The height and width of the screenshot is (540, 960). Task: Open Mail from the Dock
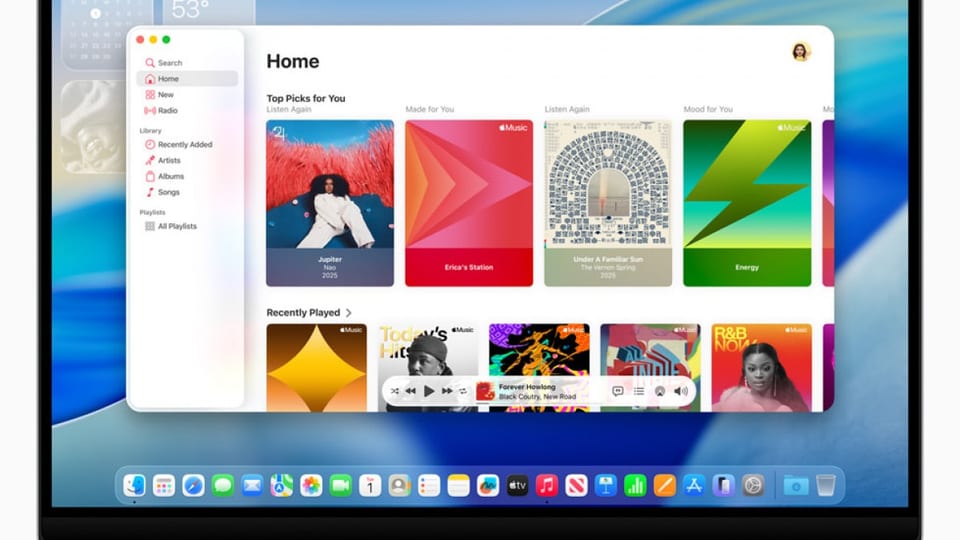coord(252,486)
